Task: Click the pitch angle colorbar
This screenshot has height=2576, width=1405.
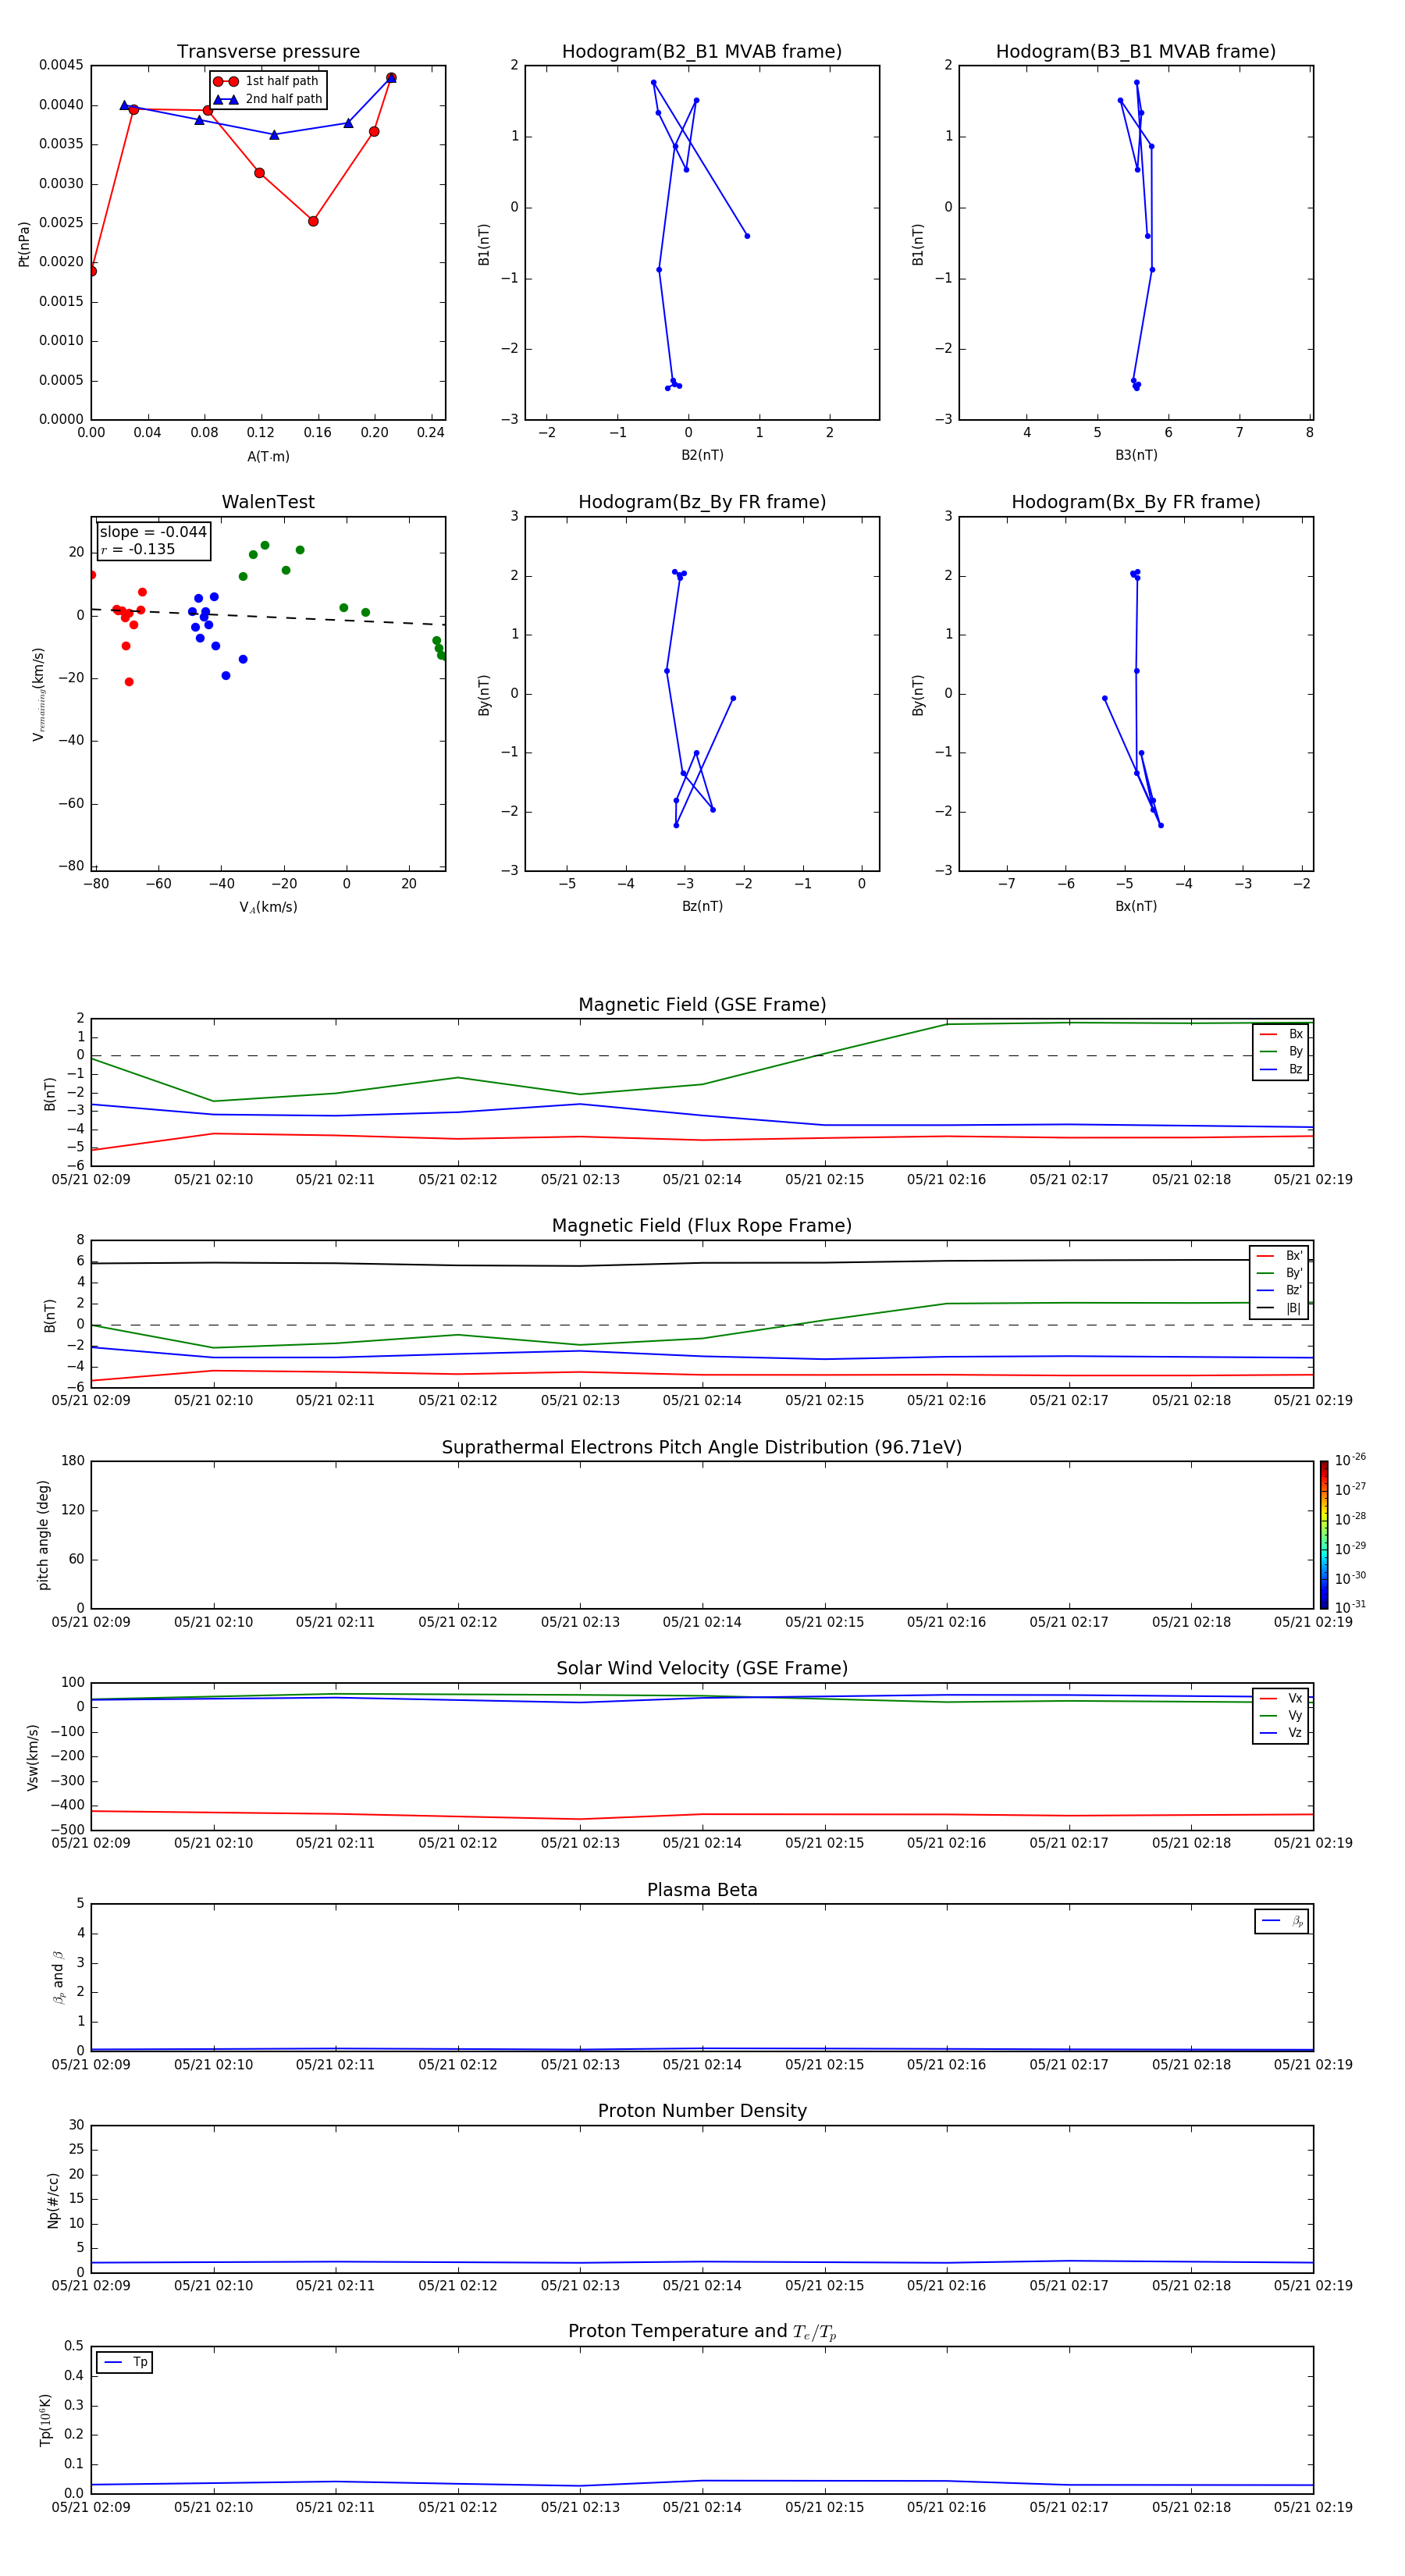Action: [x=1323, y=1535]
